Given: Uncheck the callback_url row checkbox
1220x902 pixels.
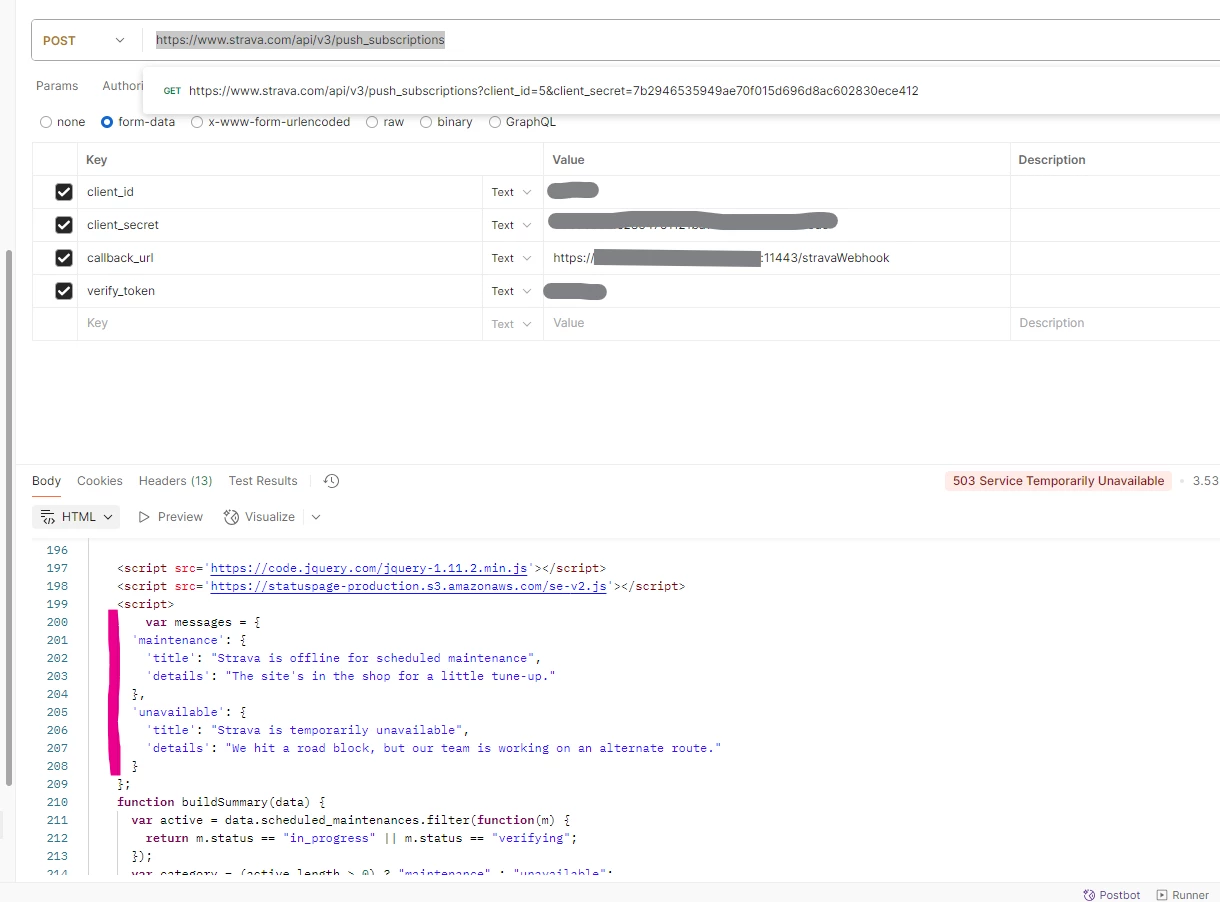Looking at the screenshot, I should tap(64, 258).
